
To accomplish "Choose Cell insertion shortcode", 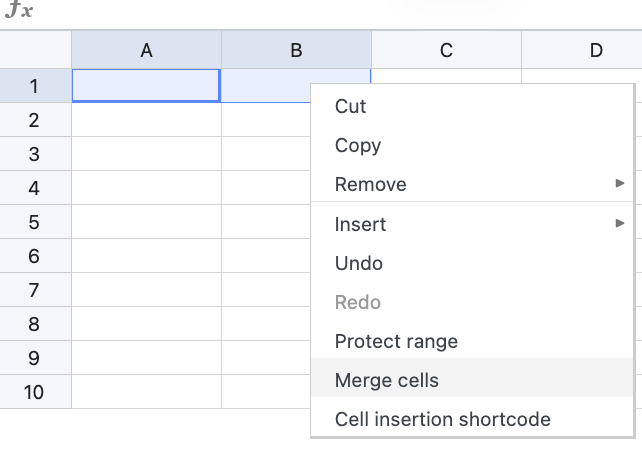I will point(443,419).
